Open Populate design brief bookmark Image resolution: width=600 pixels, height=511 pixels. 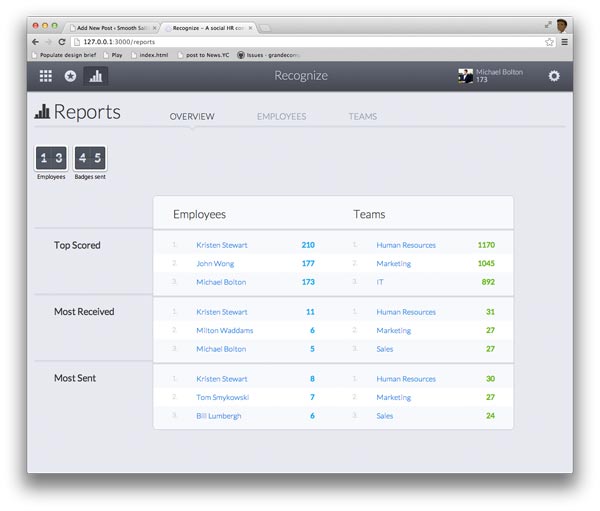pyautogui.click(x=64, y=55)
